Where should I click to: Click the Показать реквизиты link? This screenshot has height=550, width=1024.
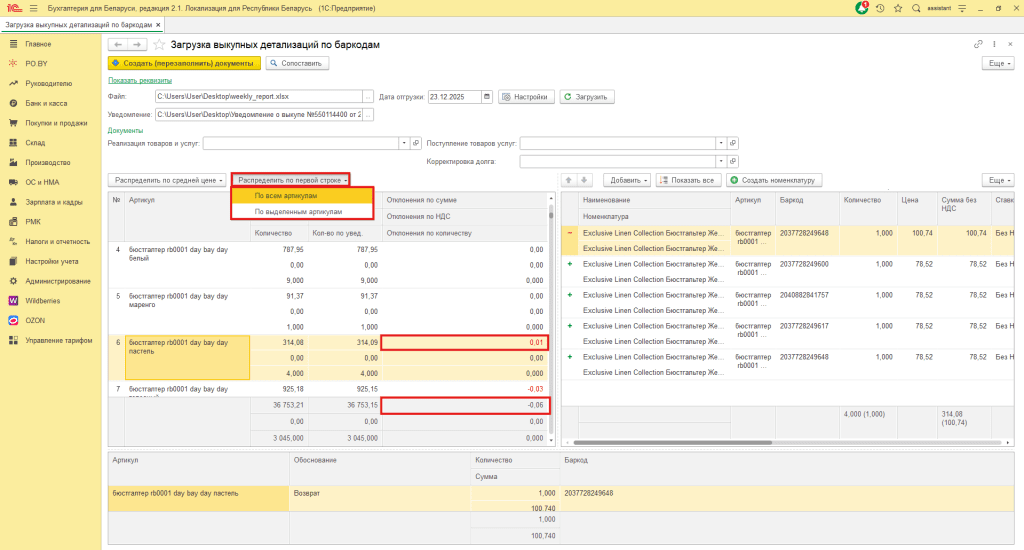139,80
